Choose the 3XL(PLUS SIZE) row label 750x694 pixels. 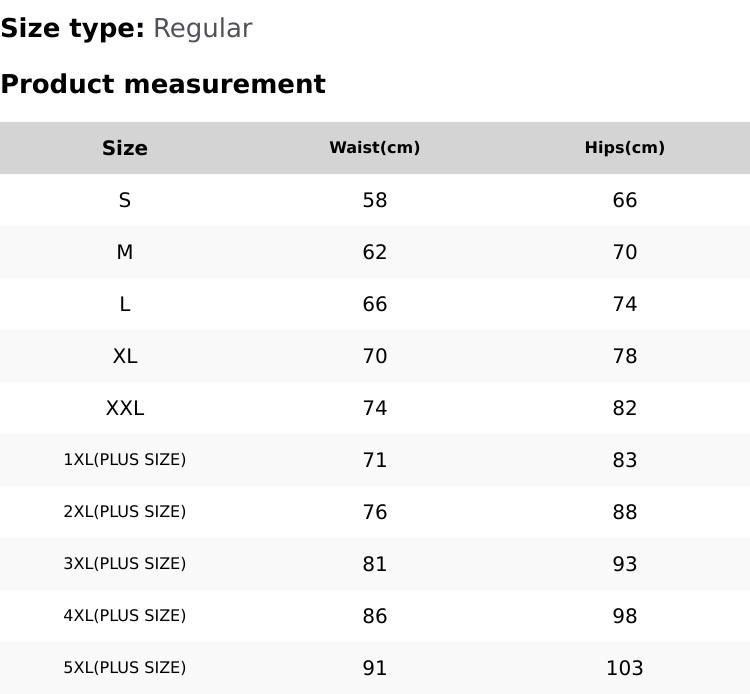pos(125,564)
